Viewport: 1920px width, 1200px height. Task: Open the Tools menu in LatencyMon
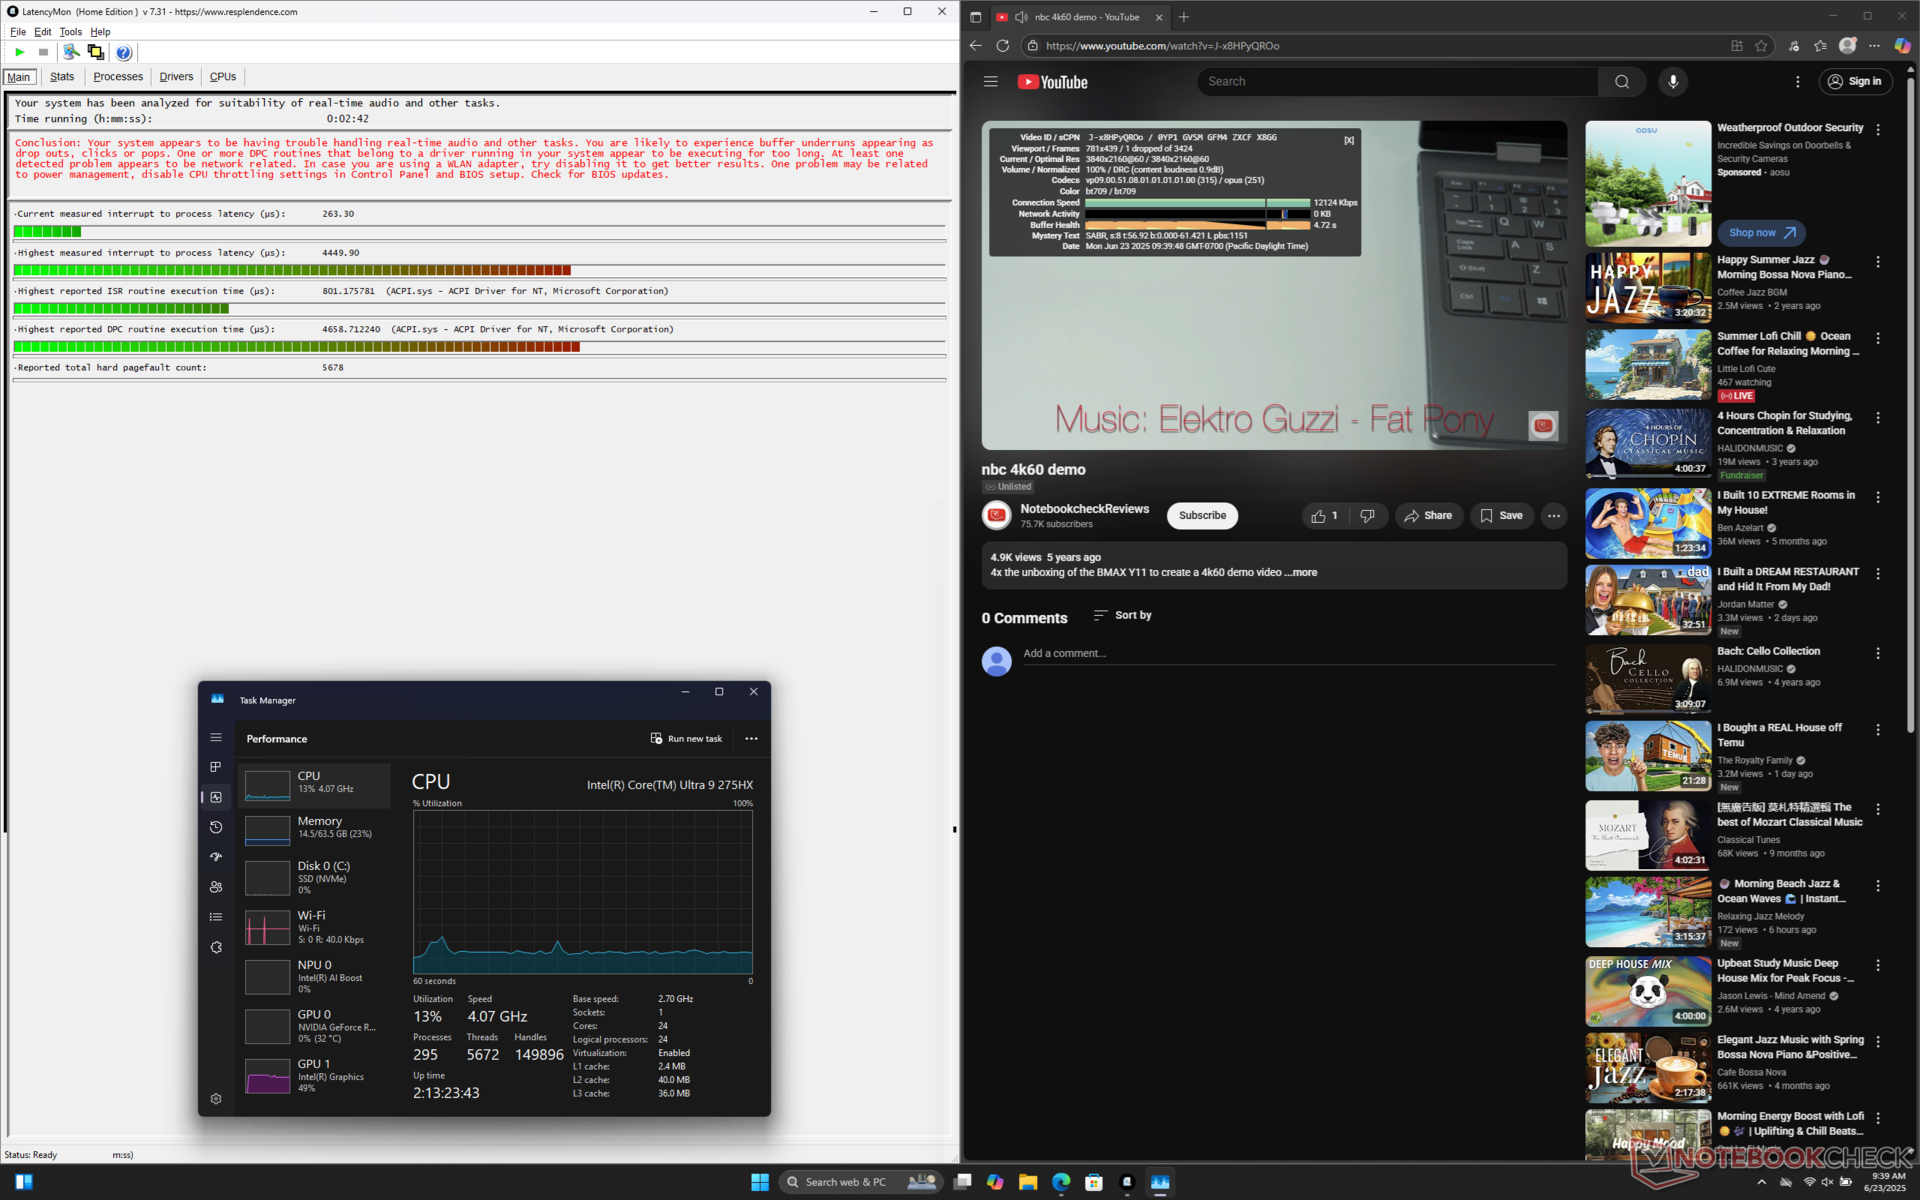[x=70, y=32]
